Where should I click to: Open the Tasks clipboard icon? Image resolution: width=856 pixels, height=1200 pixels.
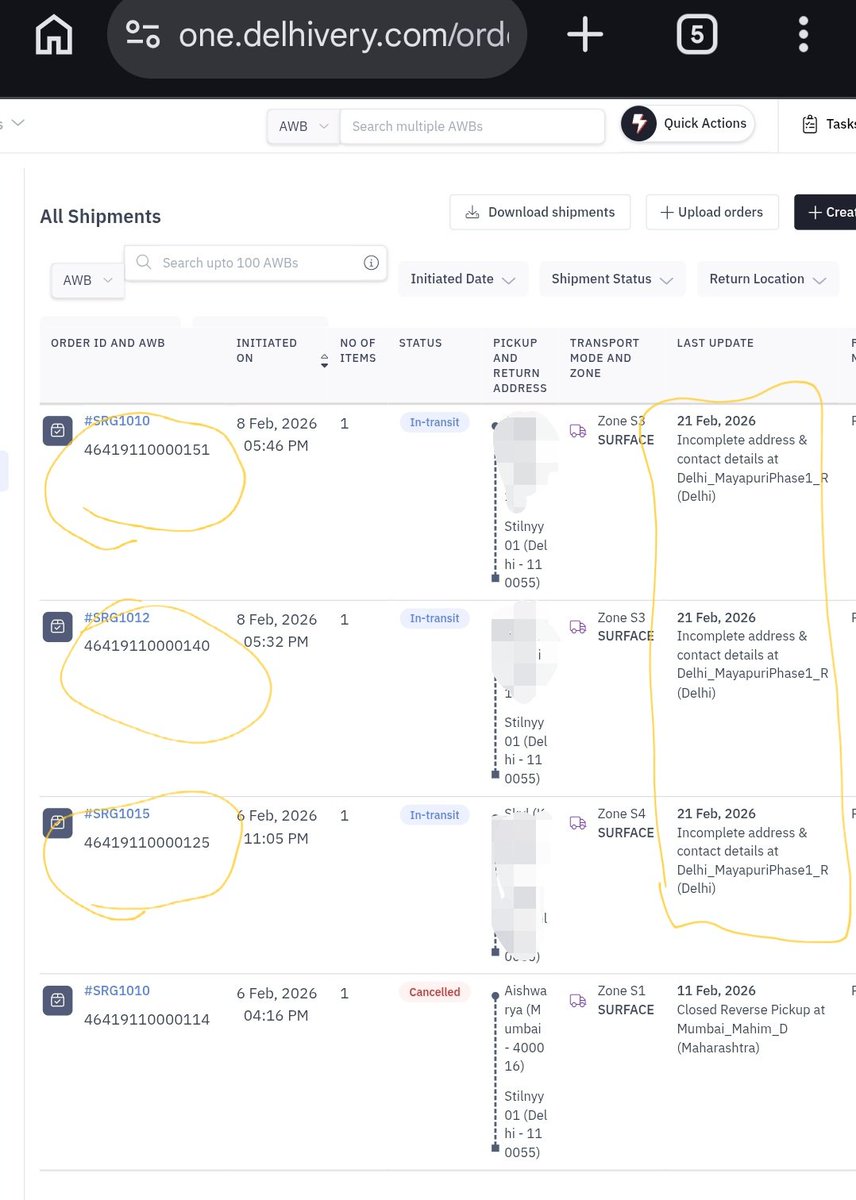point(810,124)
